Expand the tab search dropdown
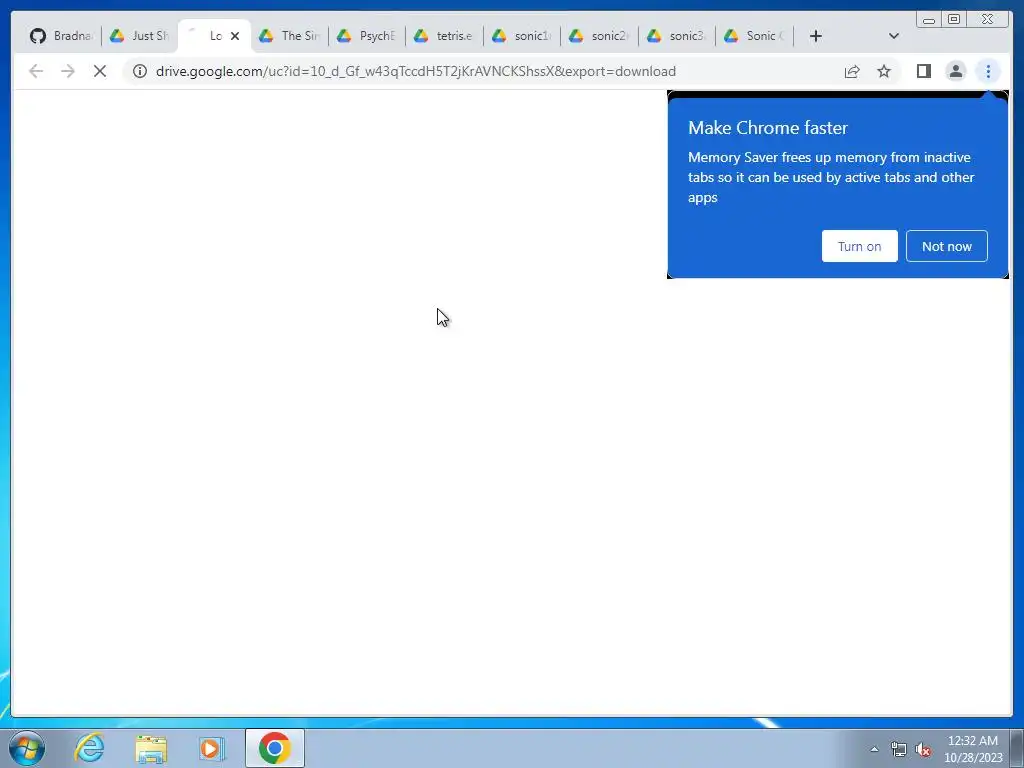This screenshot has width=1024, height=768. pyautogui.click(x=894, y=36)
